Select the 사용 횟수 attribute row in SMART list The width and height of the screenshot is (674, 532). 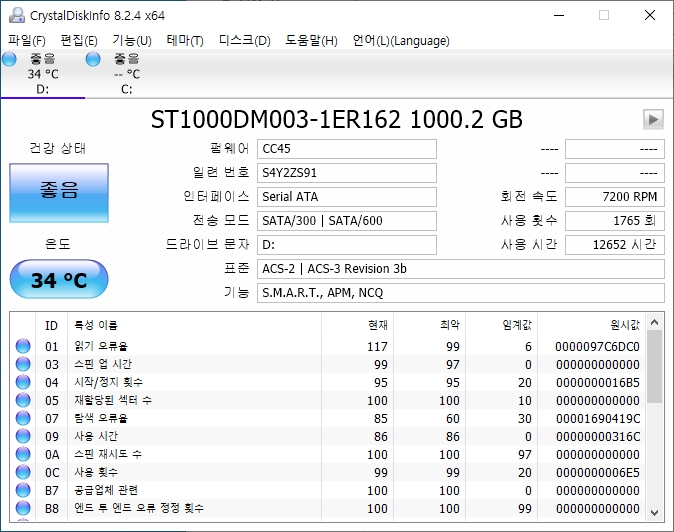tap(328, 473)
